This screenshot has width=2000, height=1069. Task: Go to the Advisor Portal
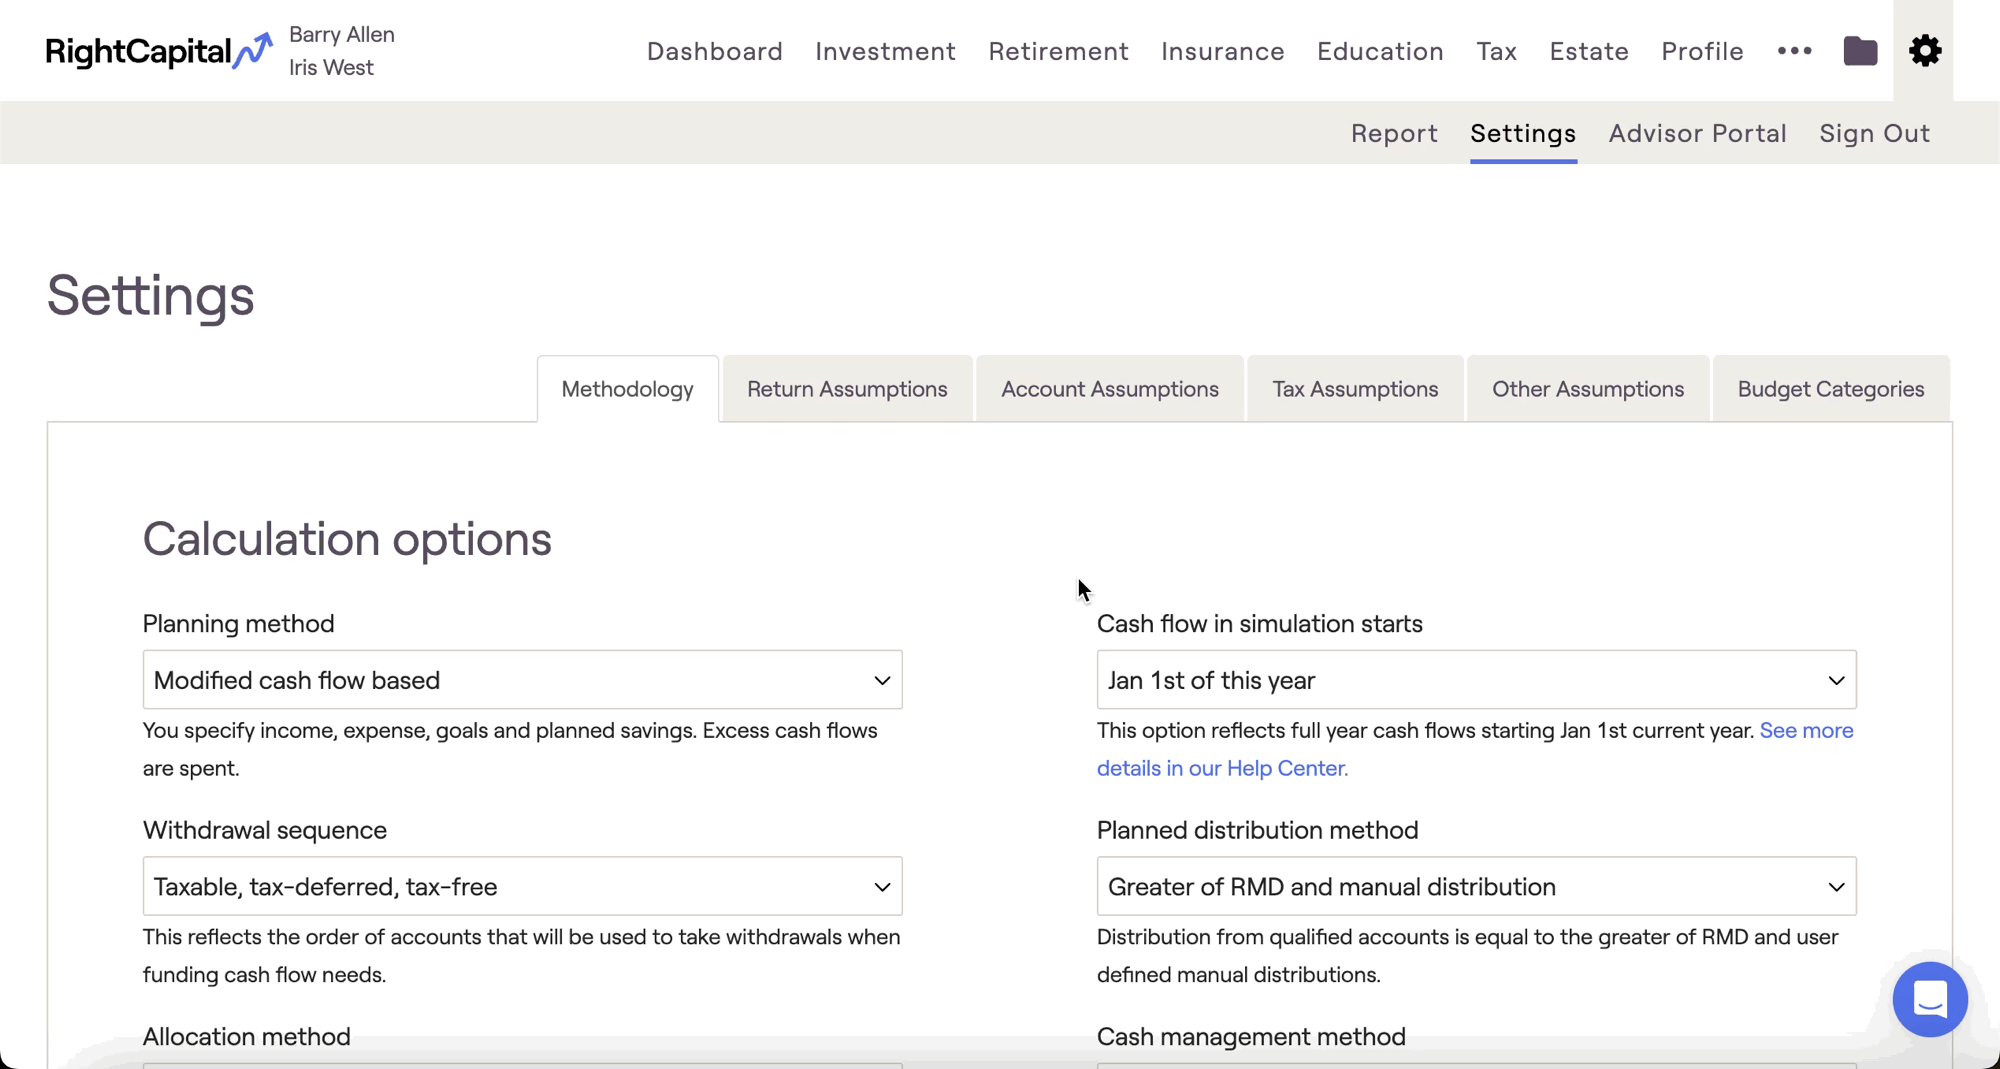pos(1697,133)
